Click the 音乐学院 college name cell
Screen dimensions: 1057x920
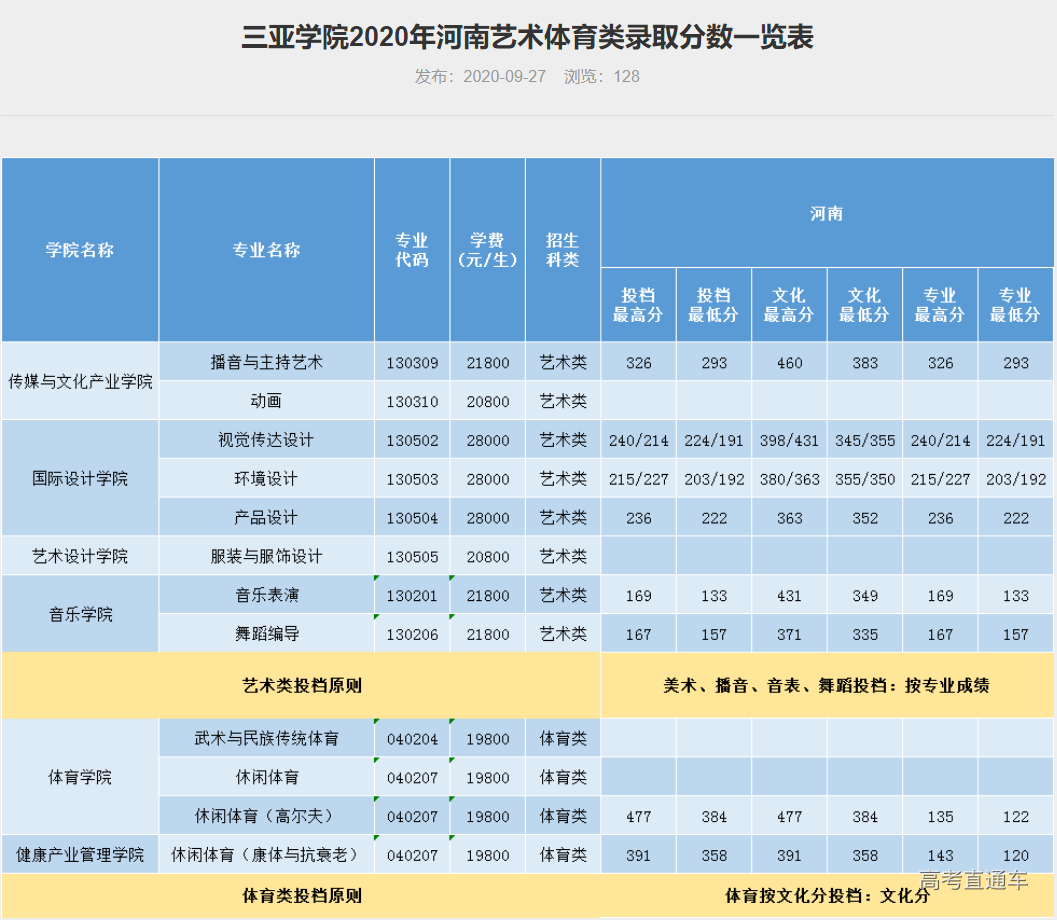[x=80, y=614]
